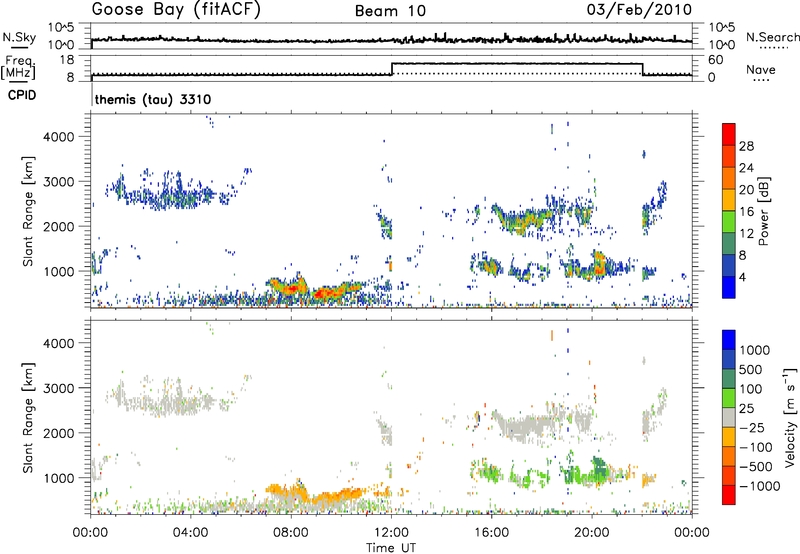Click the red top segment of power color bar
This screenshot has height=554, width=800.
(729, 134)
